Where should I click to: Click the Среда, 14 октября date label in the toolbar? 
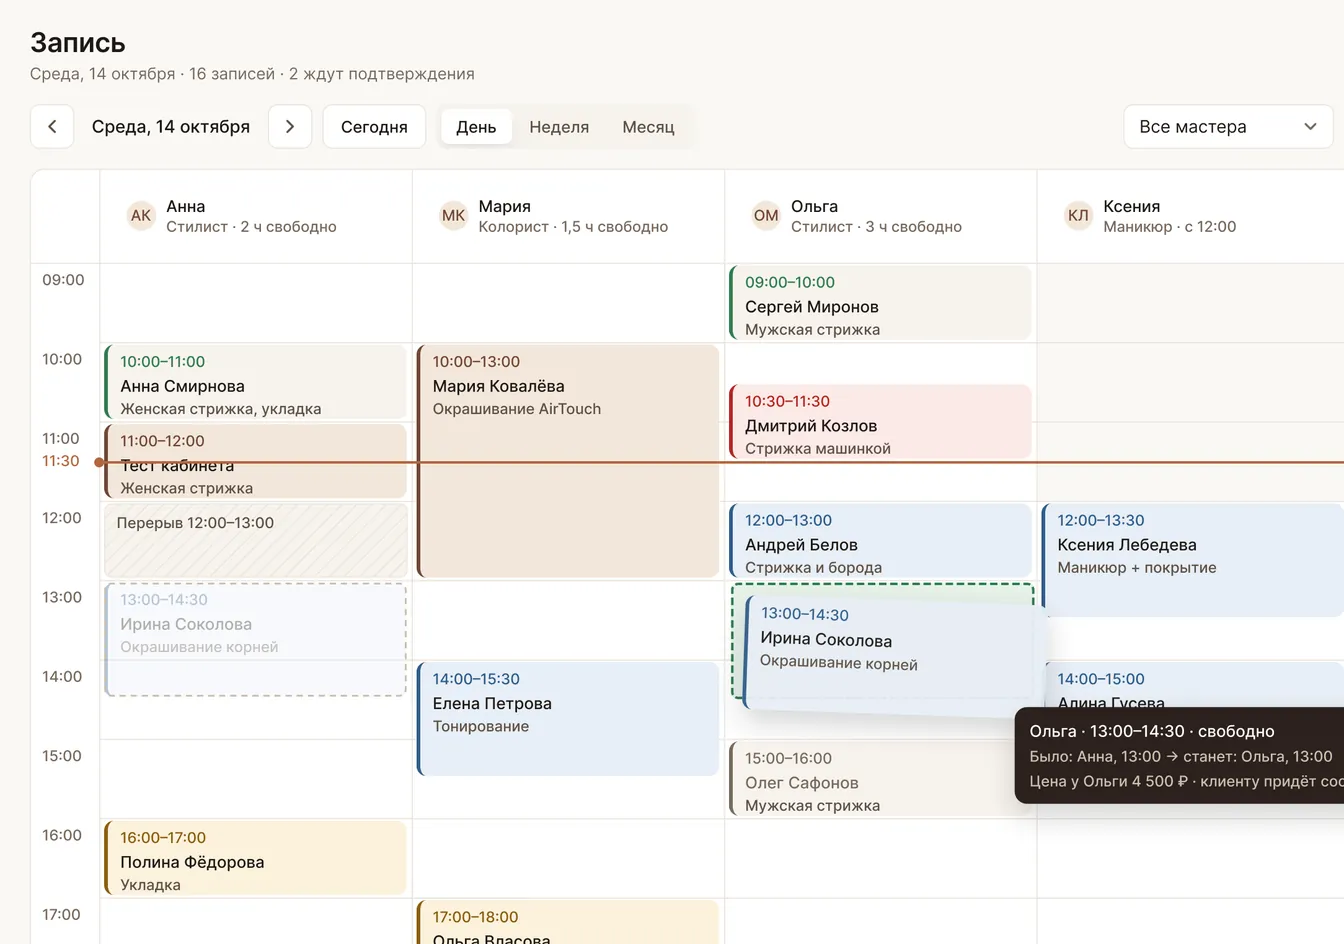click(171, 127)
